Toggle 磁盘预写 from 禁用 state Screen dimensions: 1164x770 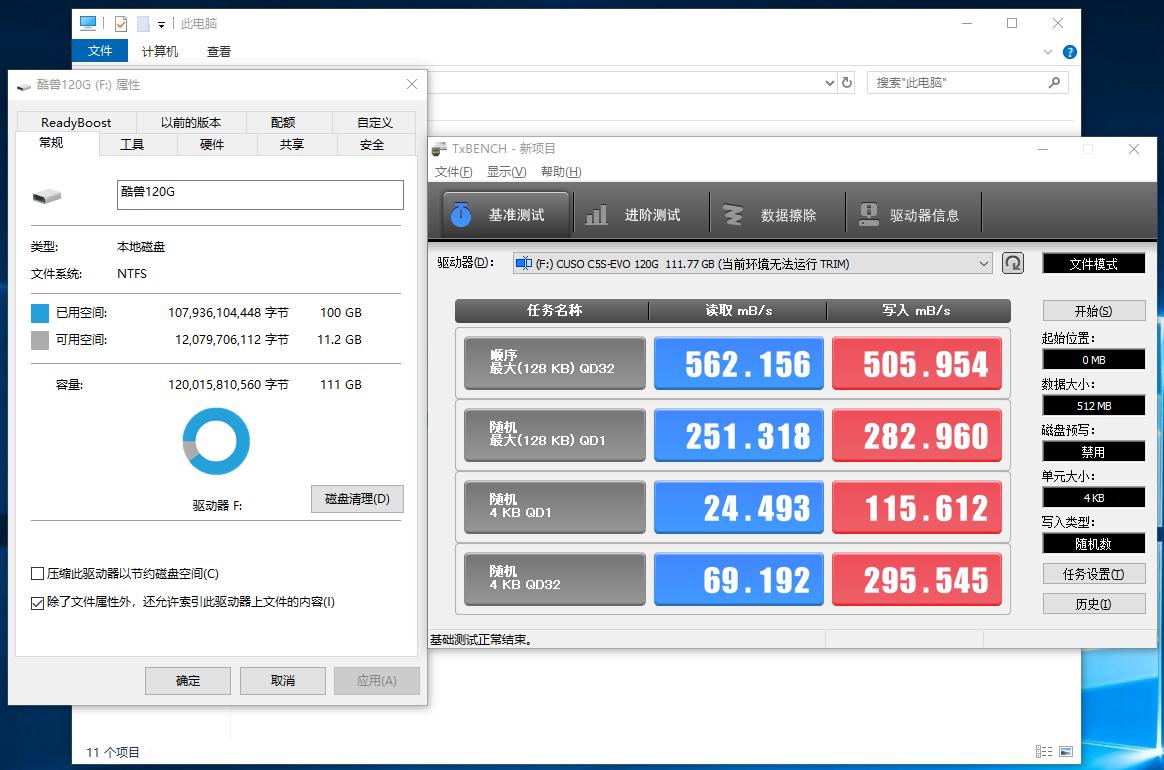coord(1093,451)
